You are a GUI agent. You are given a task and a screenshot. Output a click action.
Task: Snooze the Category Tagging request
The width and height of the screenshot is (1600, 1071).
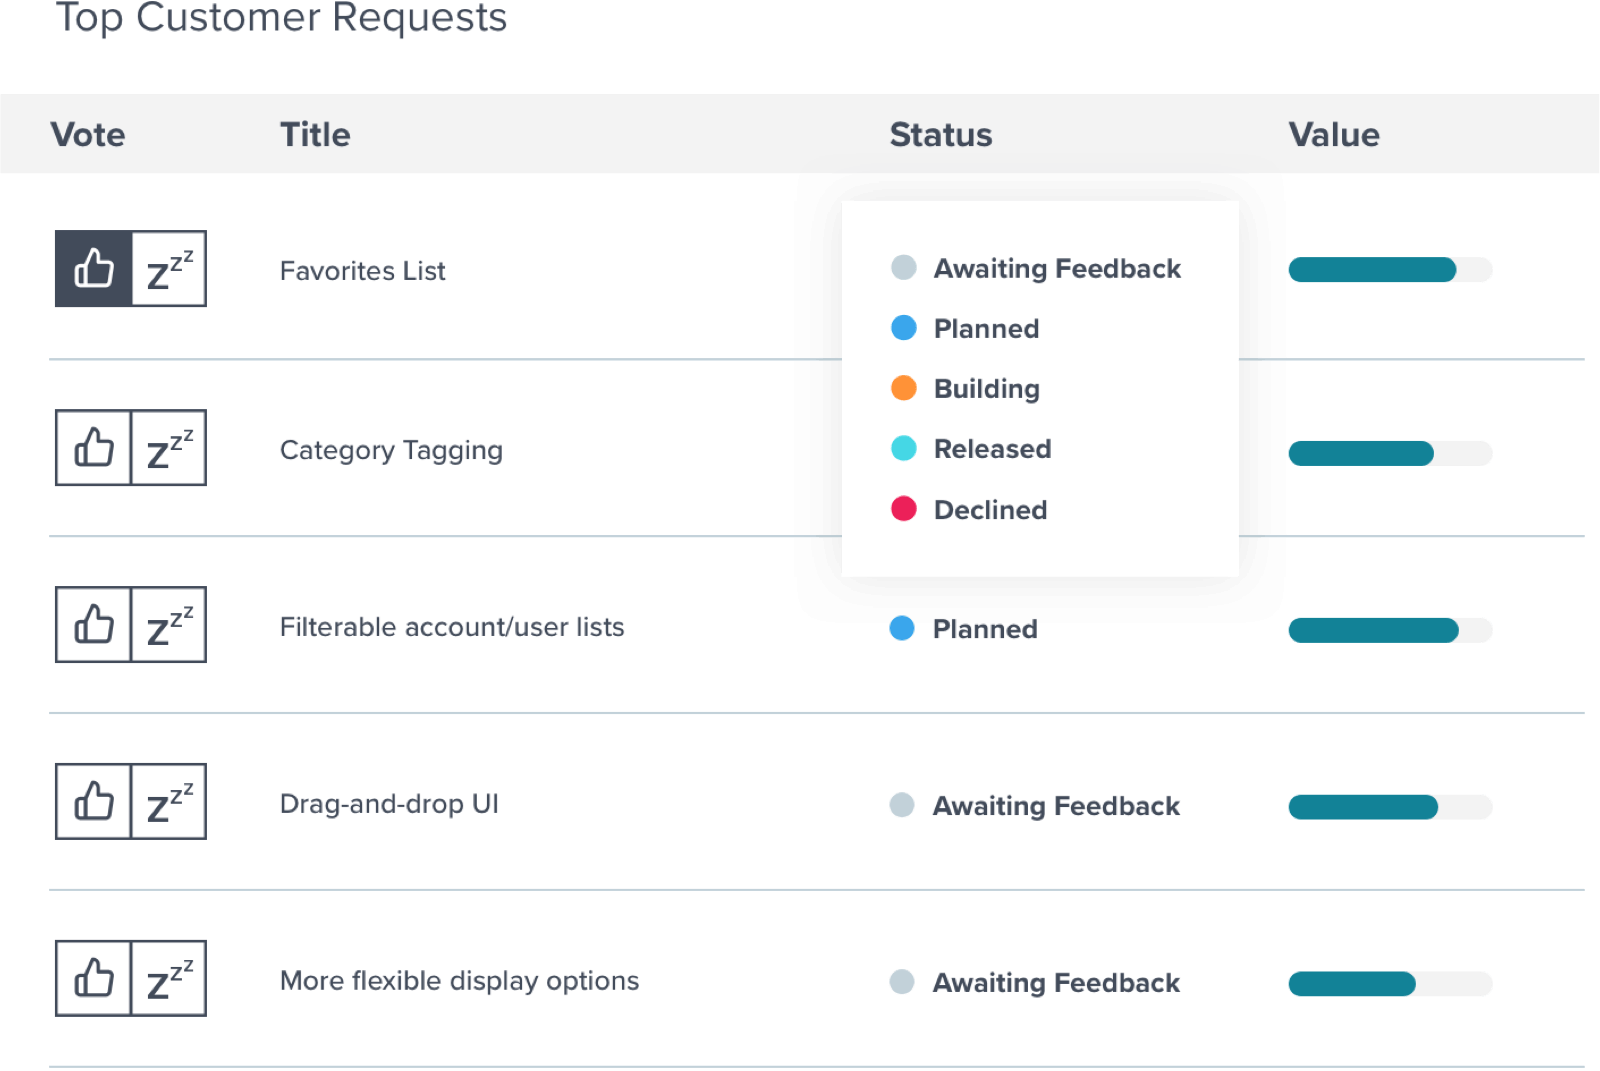(169, 447)
